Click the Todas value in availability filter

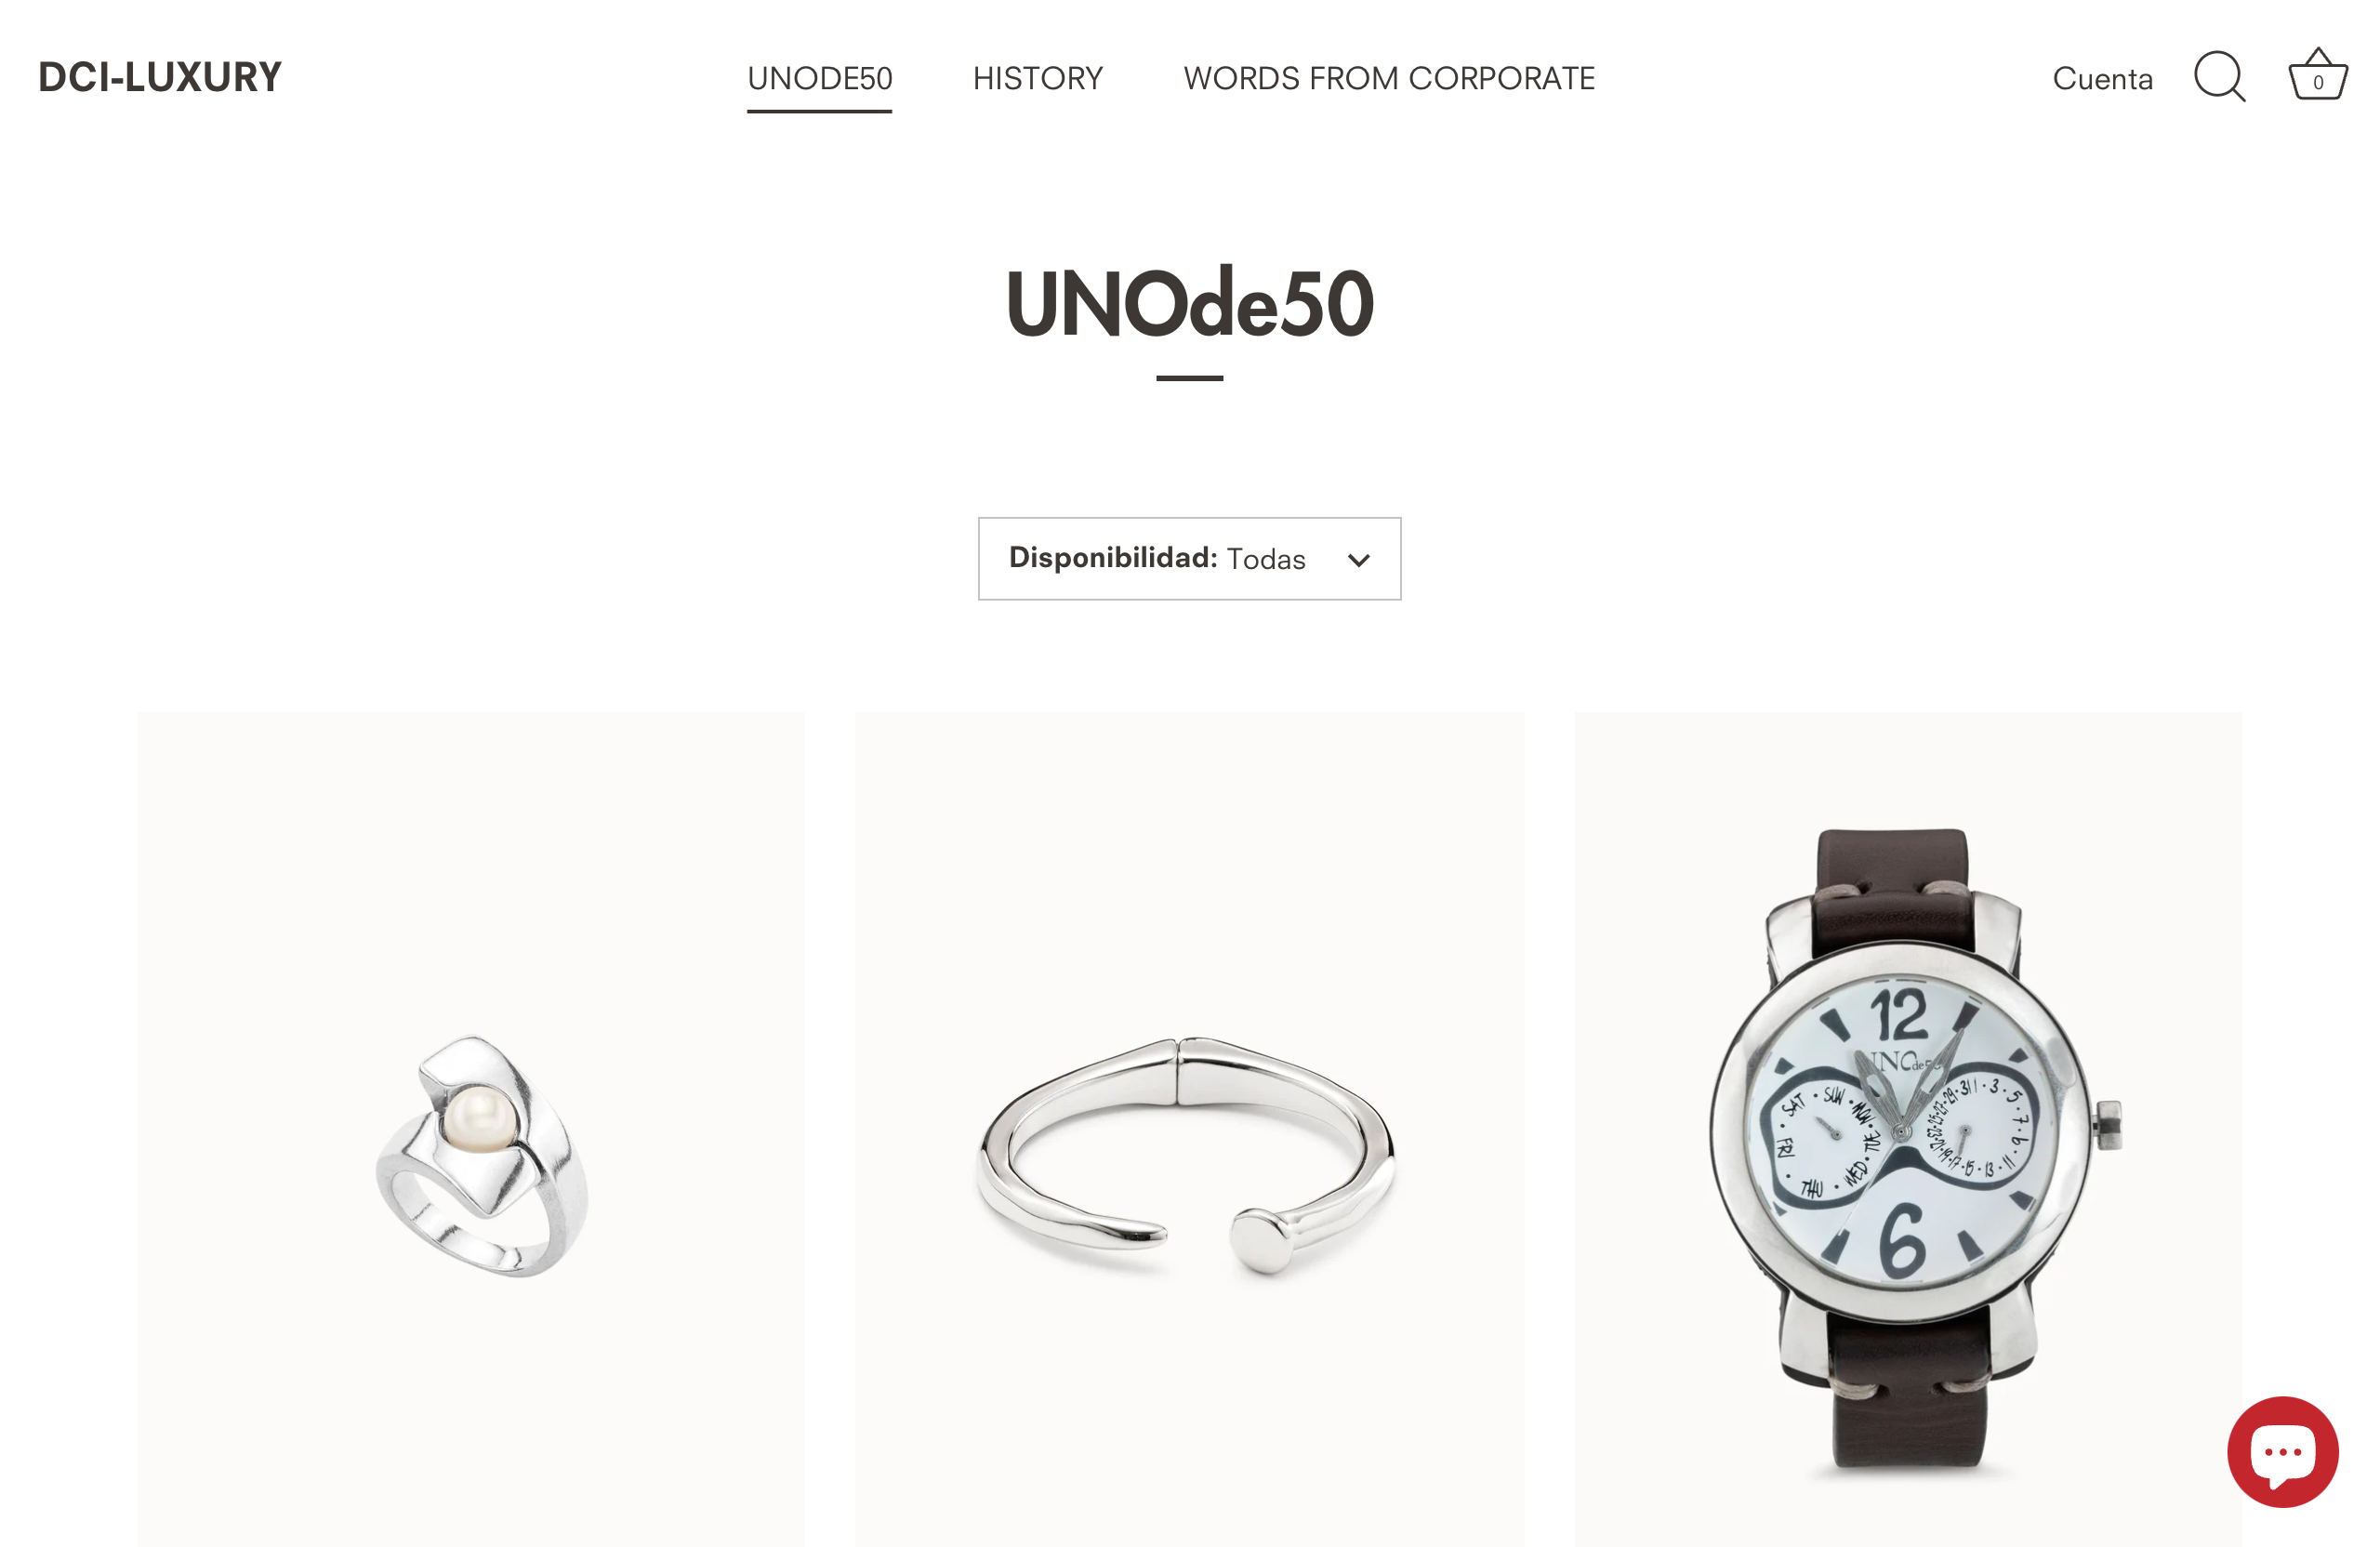tap(1266, 559)
